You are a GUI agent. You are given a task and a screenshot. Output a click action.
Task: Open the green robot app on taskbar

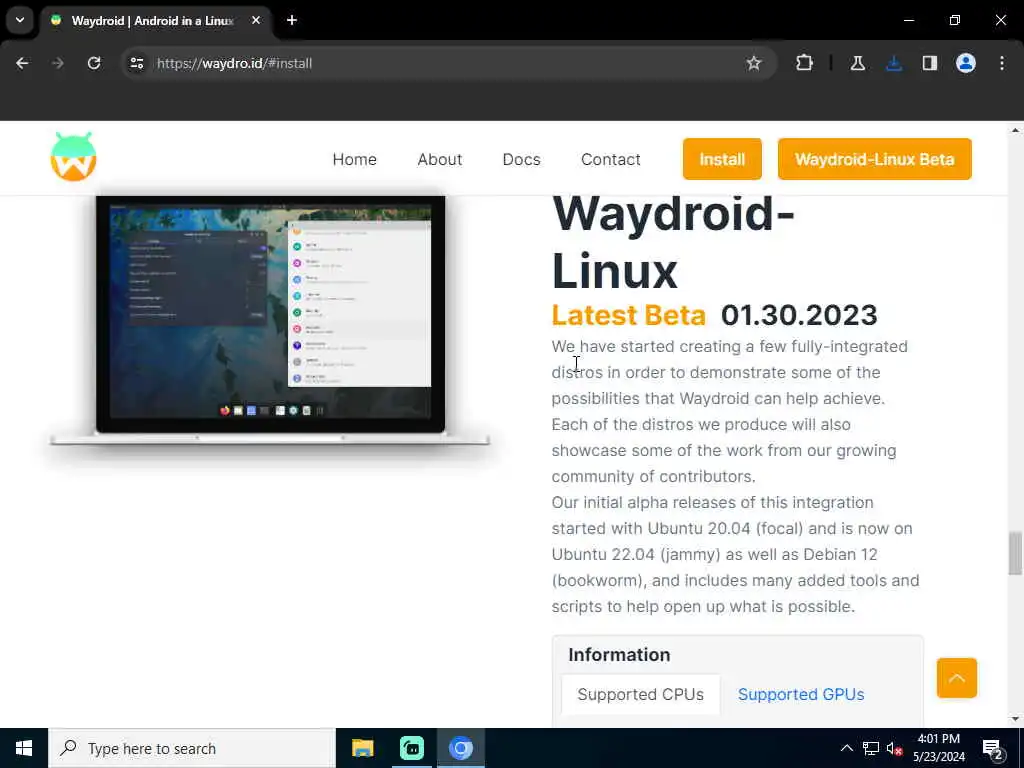[411, 748]
